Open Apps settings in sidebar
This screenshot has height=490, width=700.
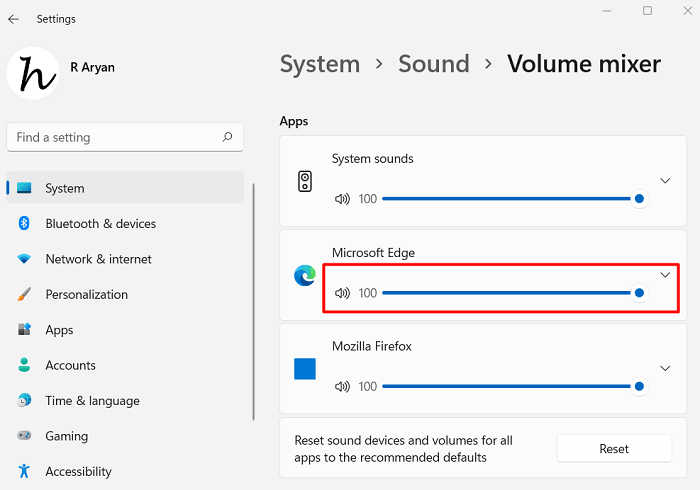(x=125, y=330)
